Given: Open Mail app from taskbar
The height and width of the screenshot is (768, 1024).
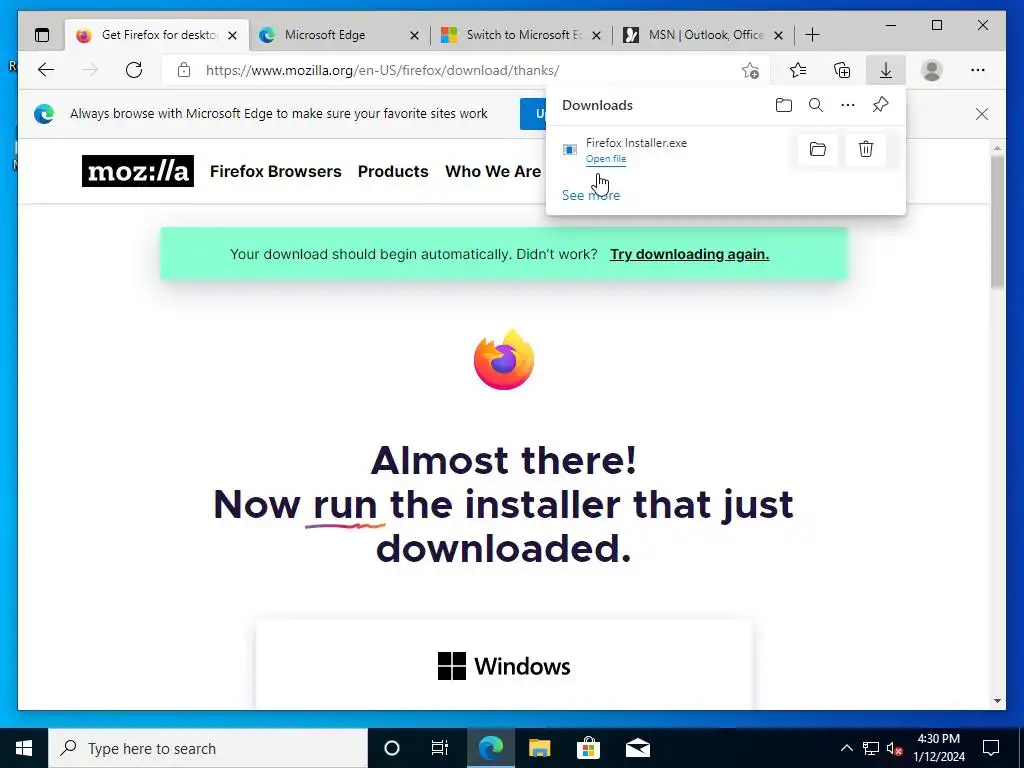Looking at the screenshot, I should (637, 748).
